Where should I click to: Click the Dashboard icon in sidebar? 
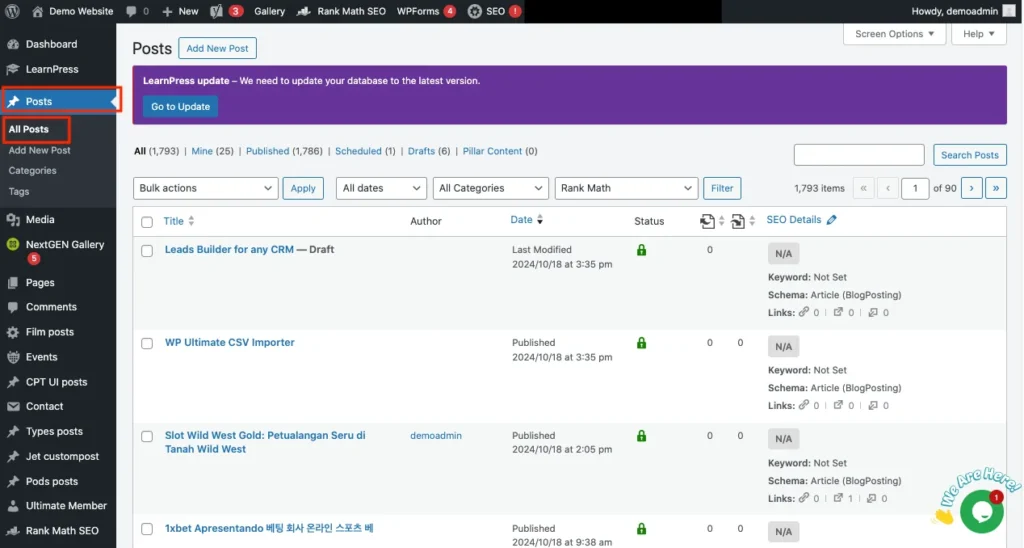[13, 44]
